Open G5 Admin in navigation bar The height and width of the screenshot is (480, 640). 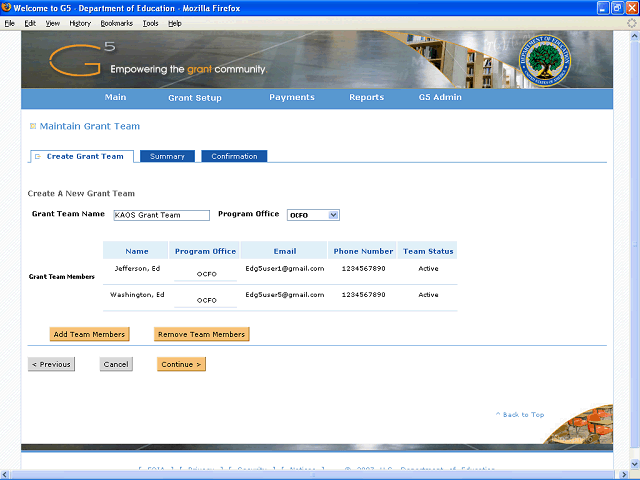click(440, 97)
